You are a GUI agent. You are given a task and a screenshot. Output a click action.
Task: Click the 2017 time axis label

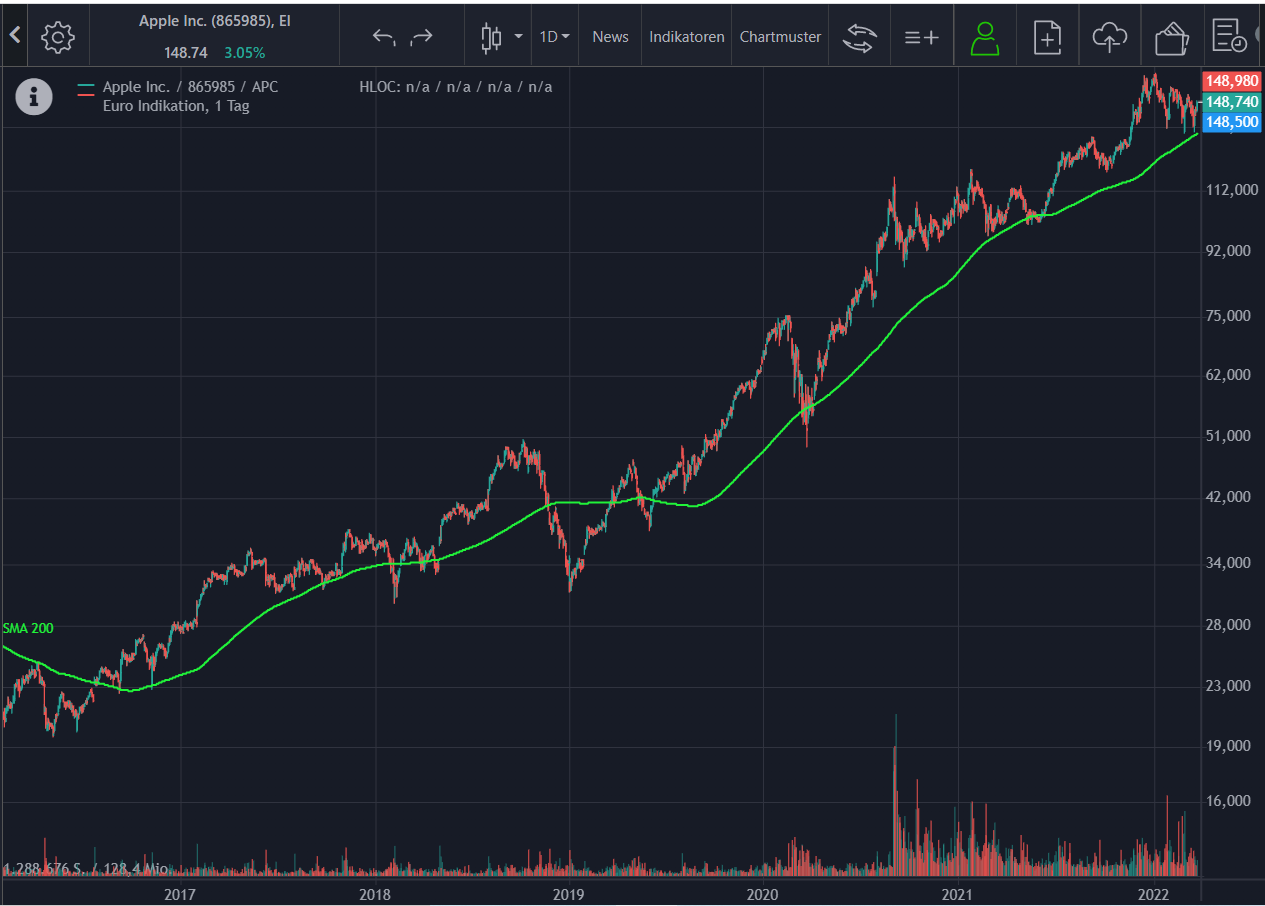(x=179, y=893)
